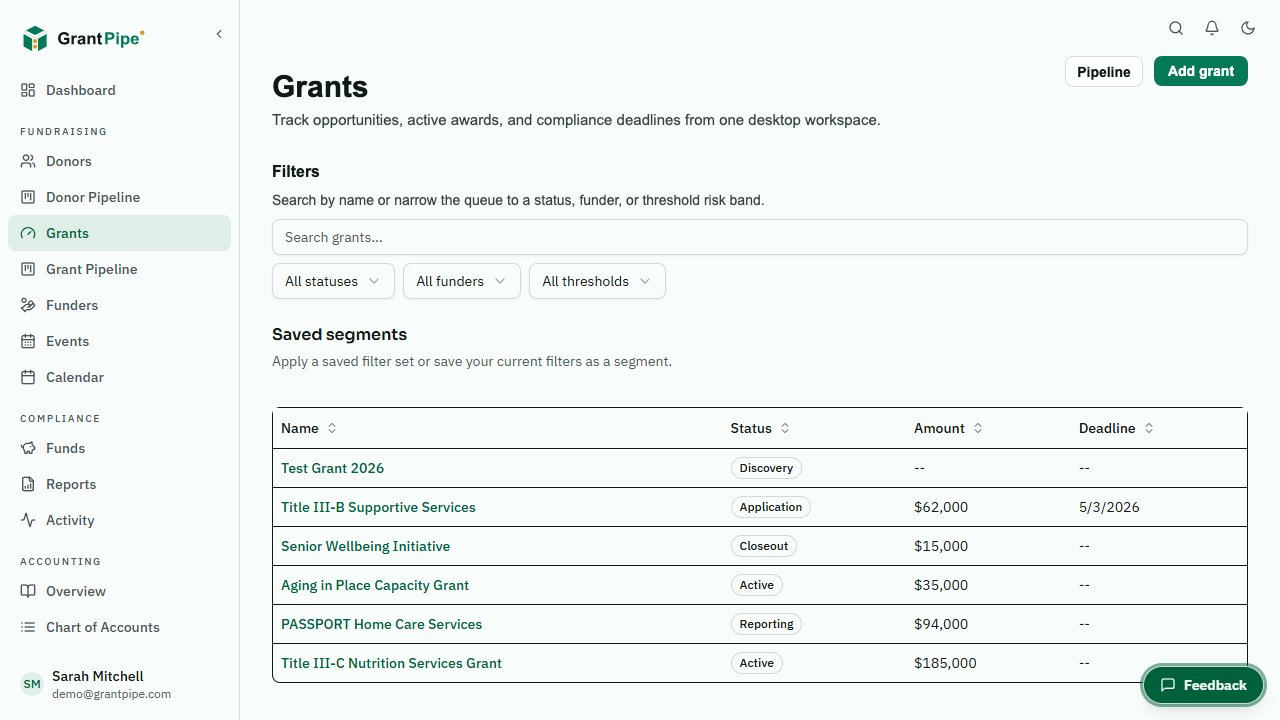Click the Pipeline button

pos(1104,71)
